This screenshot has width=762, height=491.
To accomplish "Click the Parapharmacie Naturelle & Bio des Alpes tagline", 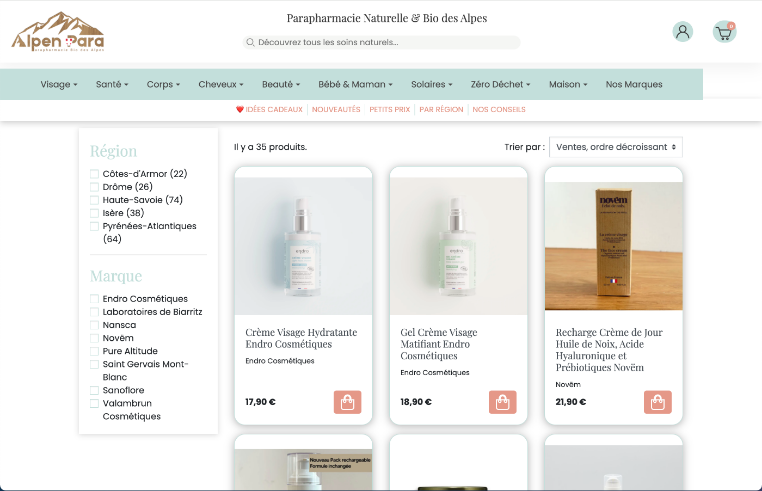I will 387,18.
